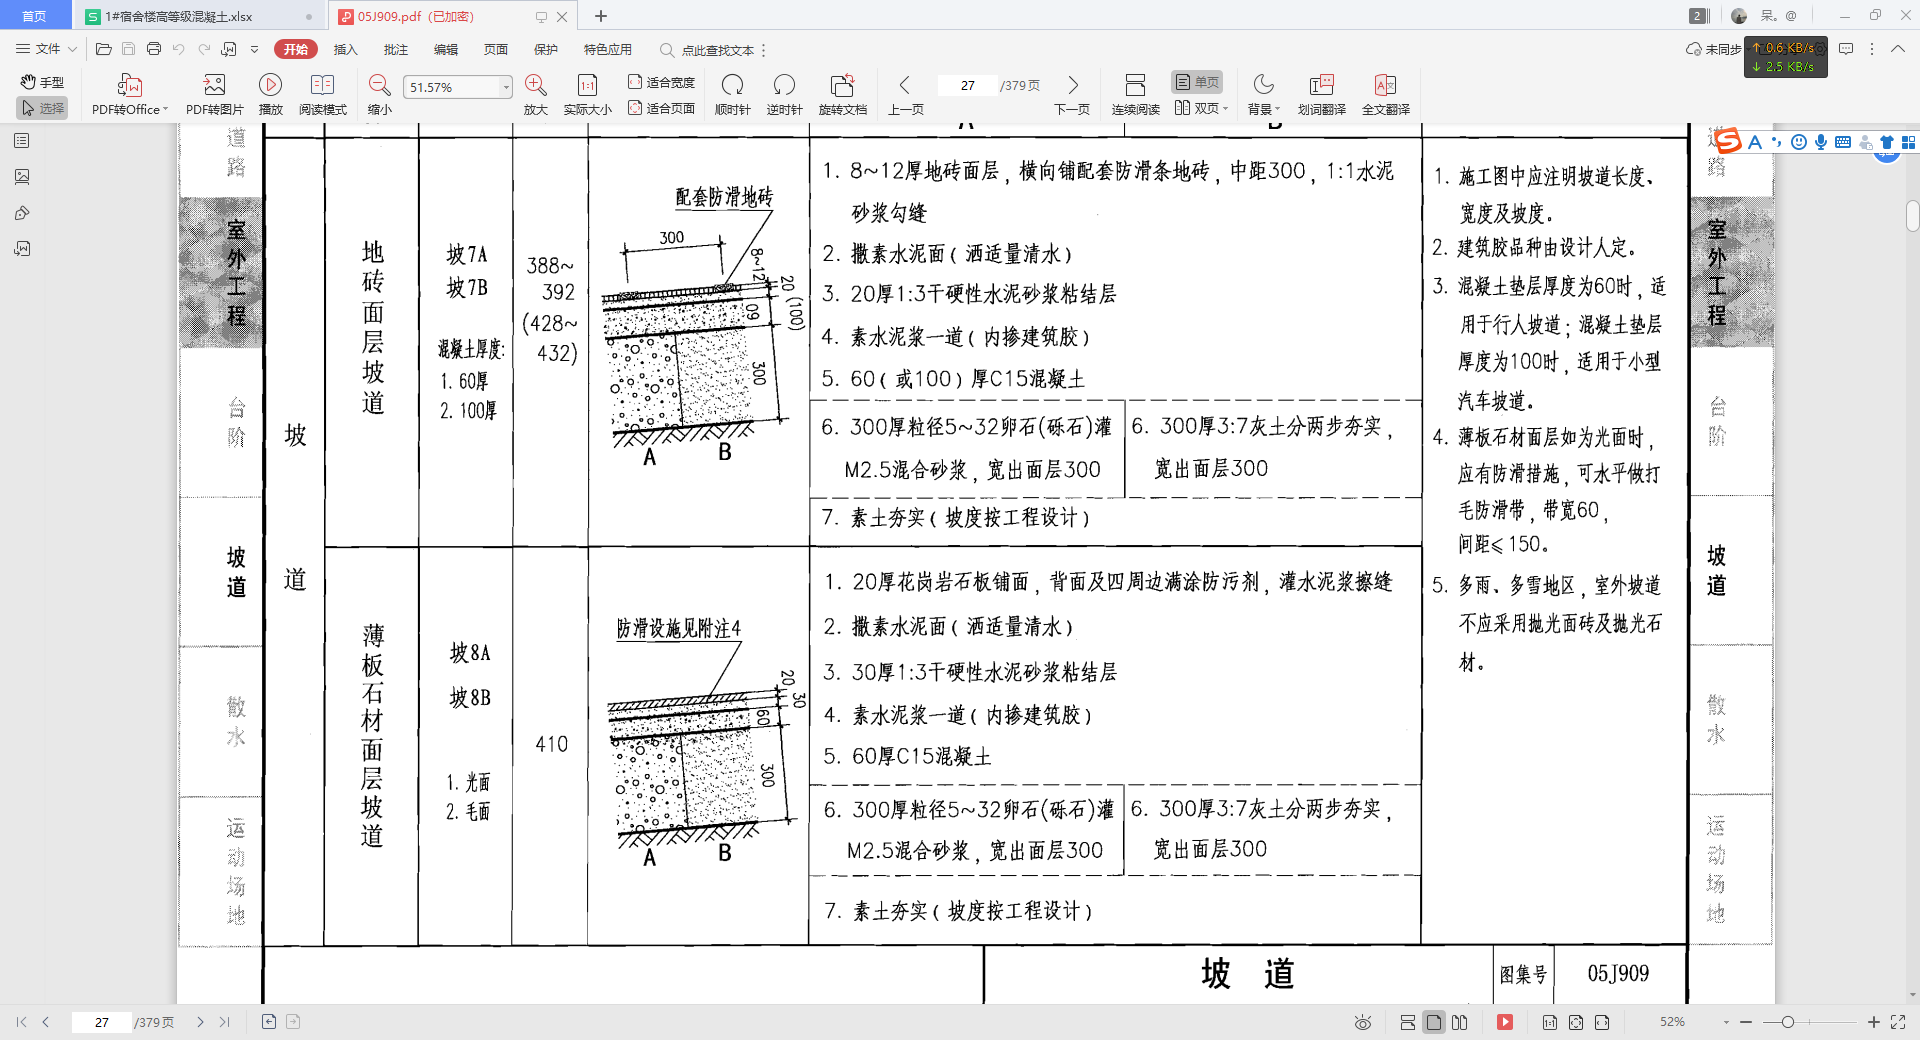The height and width of the screenshot is (1040, 1920).
Task: Go to next page (下一页)
Action: pos(1072,95)
